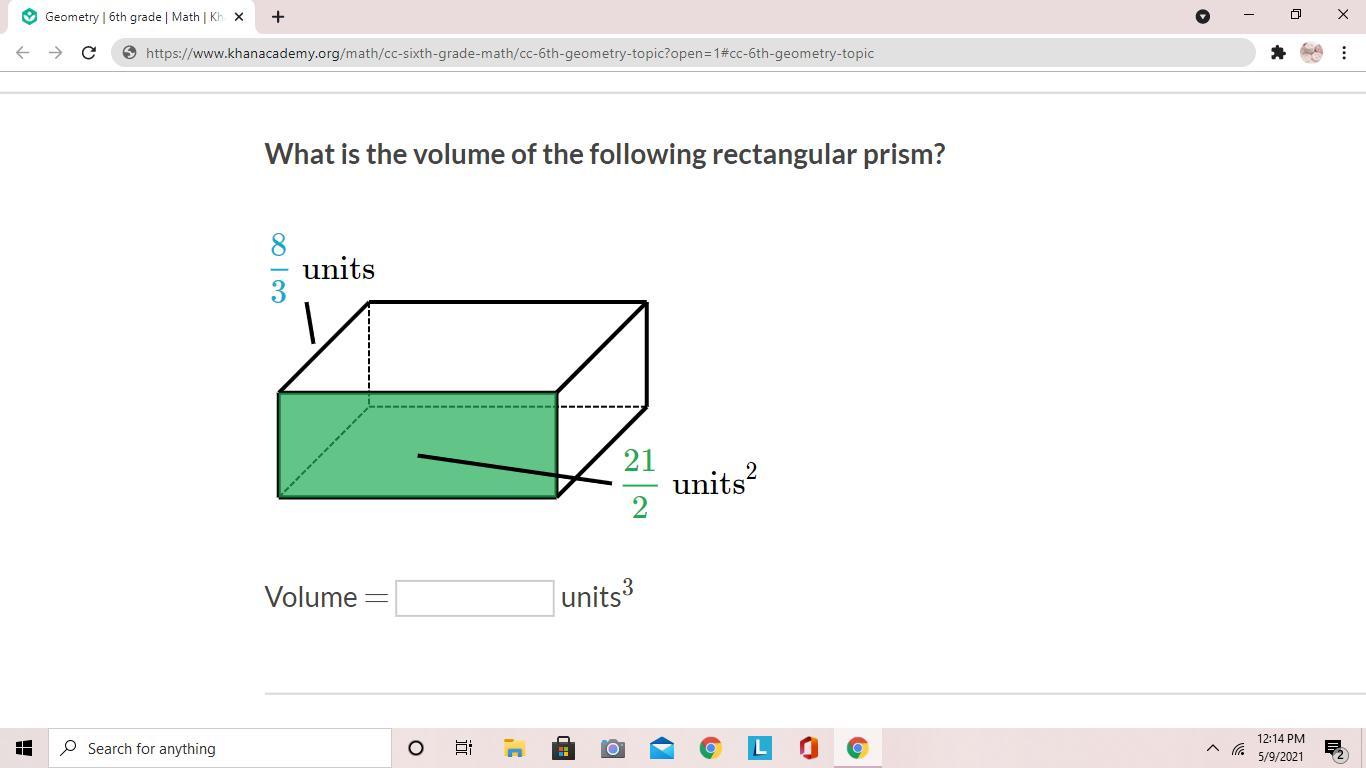The width and height of the screenshot is (1366, 768).
Task: Select the Geometry 6th grade browser tab
Action: 132,17
